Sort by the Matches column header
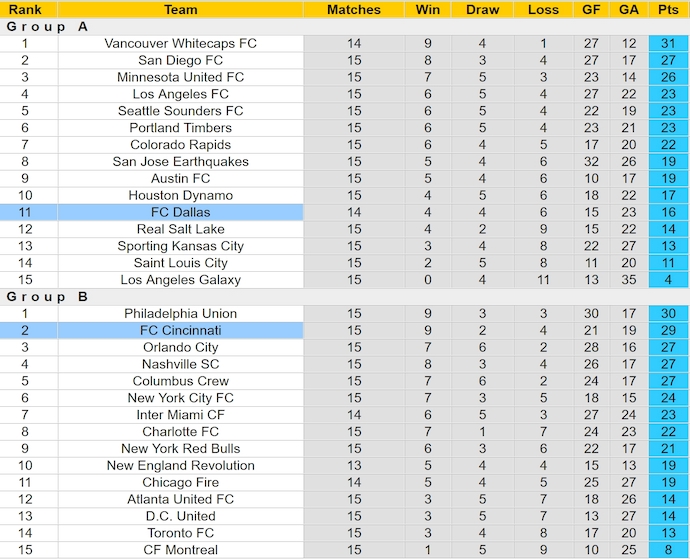Screen dimensions: 690x559 (x=354, y=9)
